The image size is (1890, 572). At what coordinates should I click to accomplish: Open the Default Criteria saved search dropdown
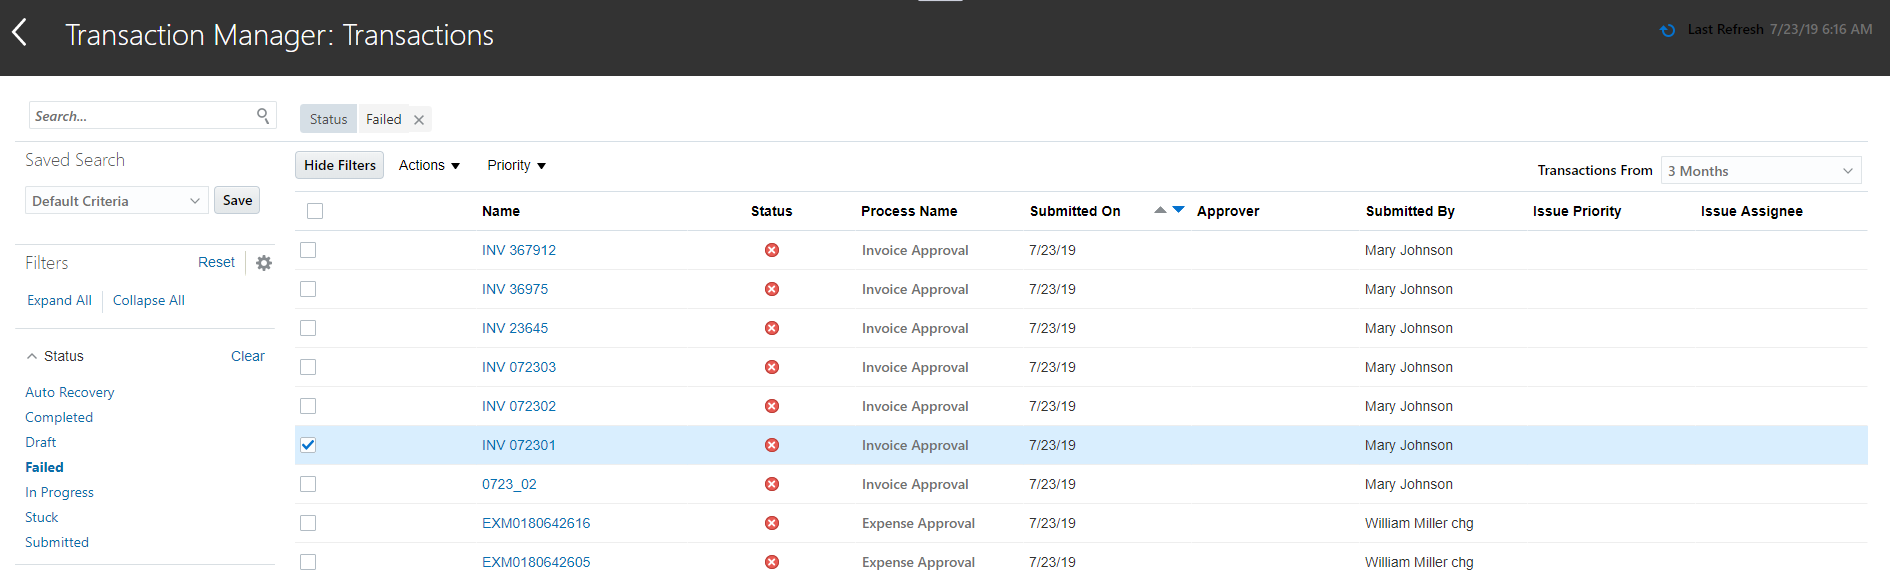click(116, 201)
